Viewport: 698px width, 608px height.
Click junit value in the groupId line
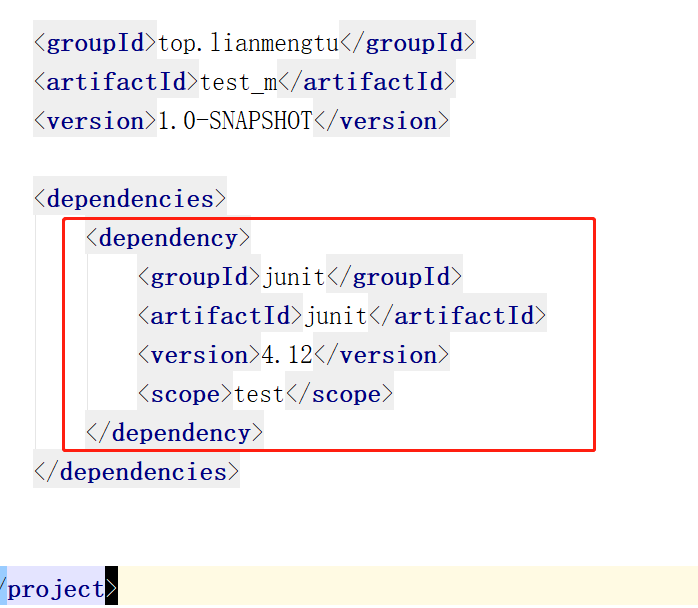click(293, 278)
